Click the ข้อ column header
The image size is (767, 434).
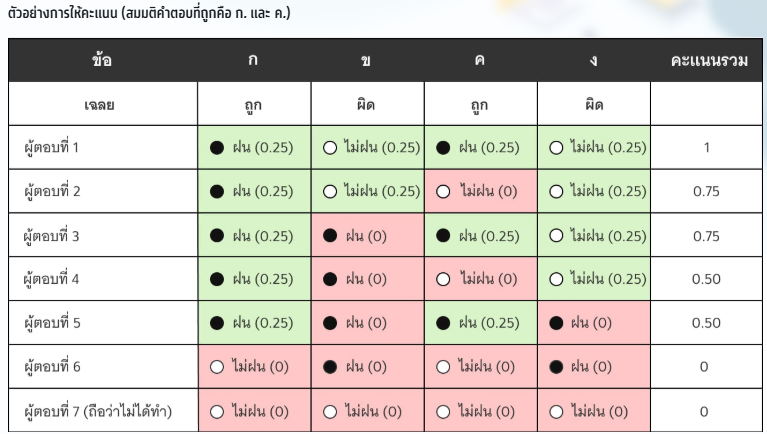tap(101, 60)
